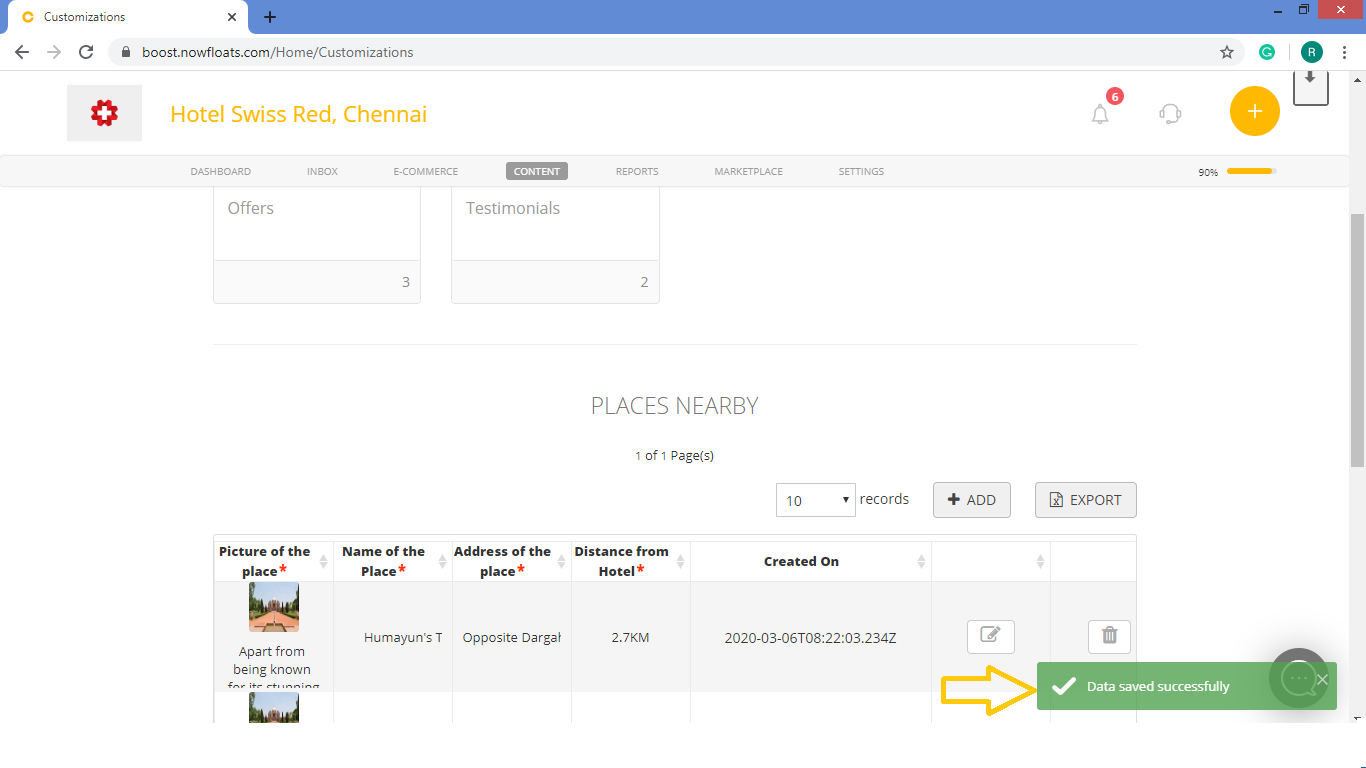Viewport: 1366px width, 768px height.
Task: Open the REPORTS menu
Action: 637,171
